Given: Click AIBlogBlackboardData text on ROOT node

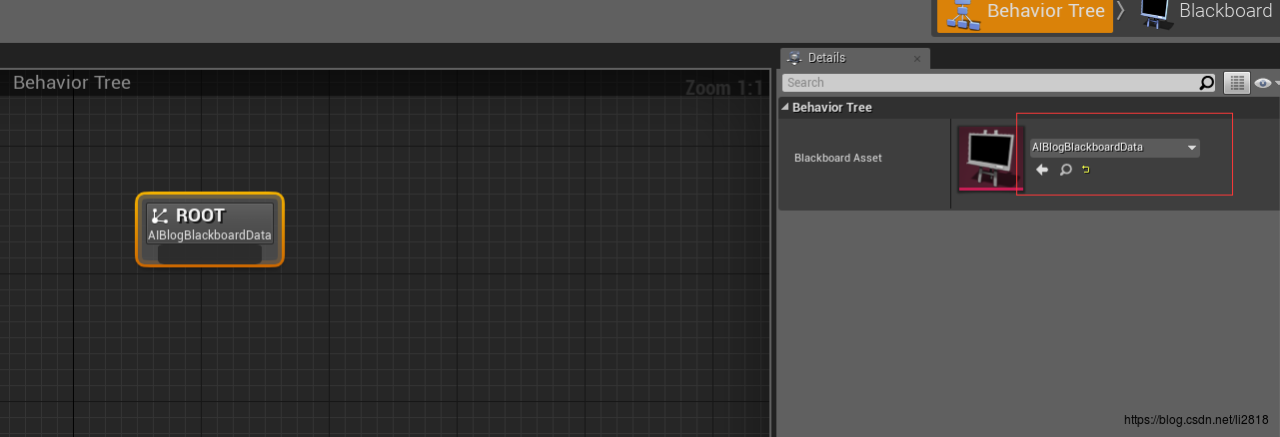Looking at the screenshot, I should (210, 235).
